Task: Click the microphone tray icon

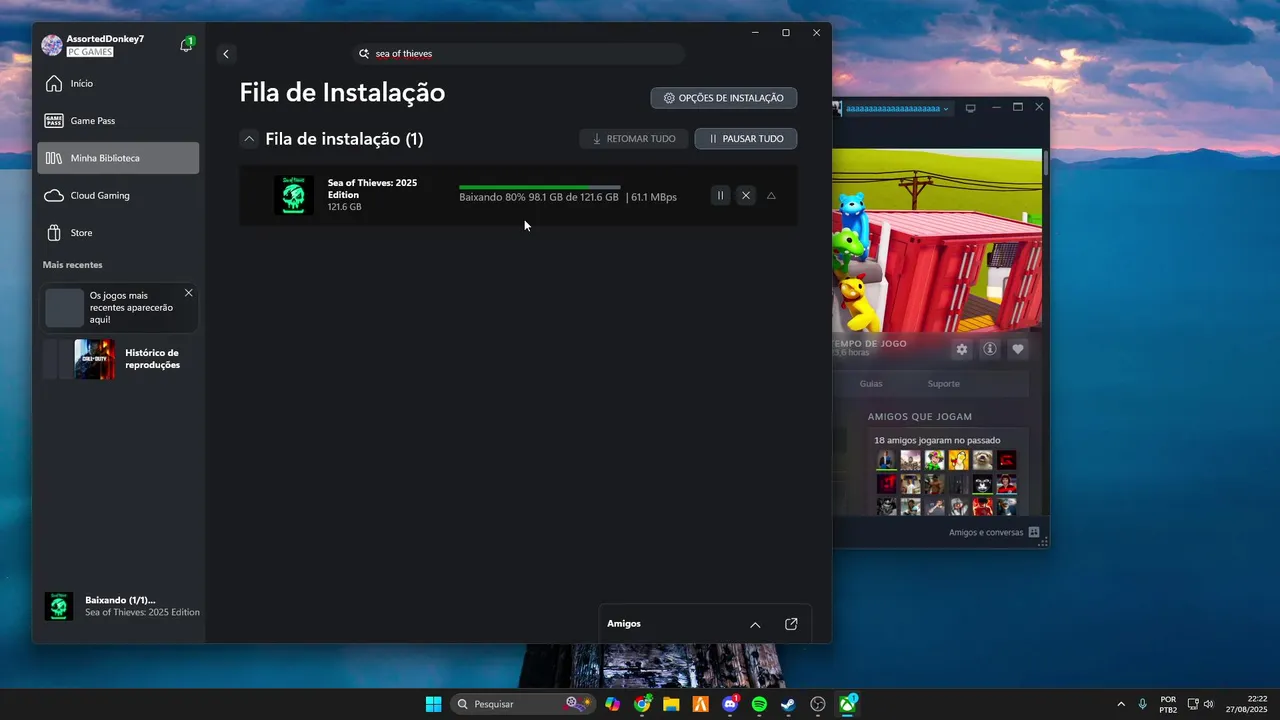Action: [1143, 704]
